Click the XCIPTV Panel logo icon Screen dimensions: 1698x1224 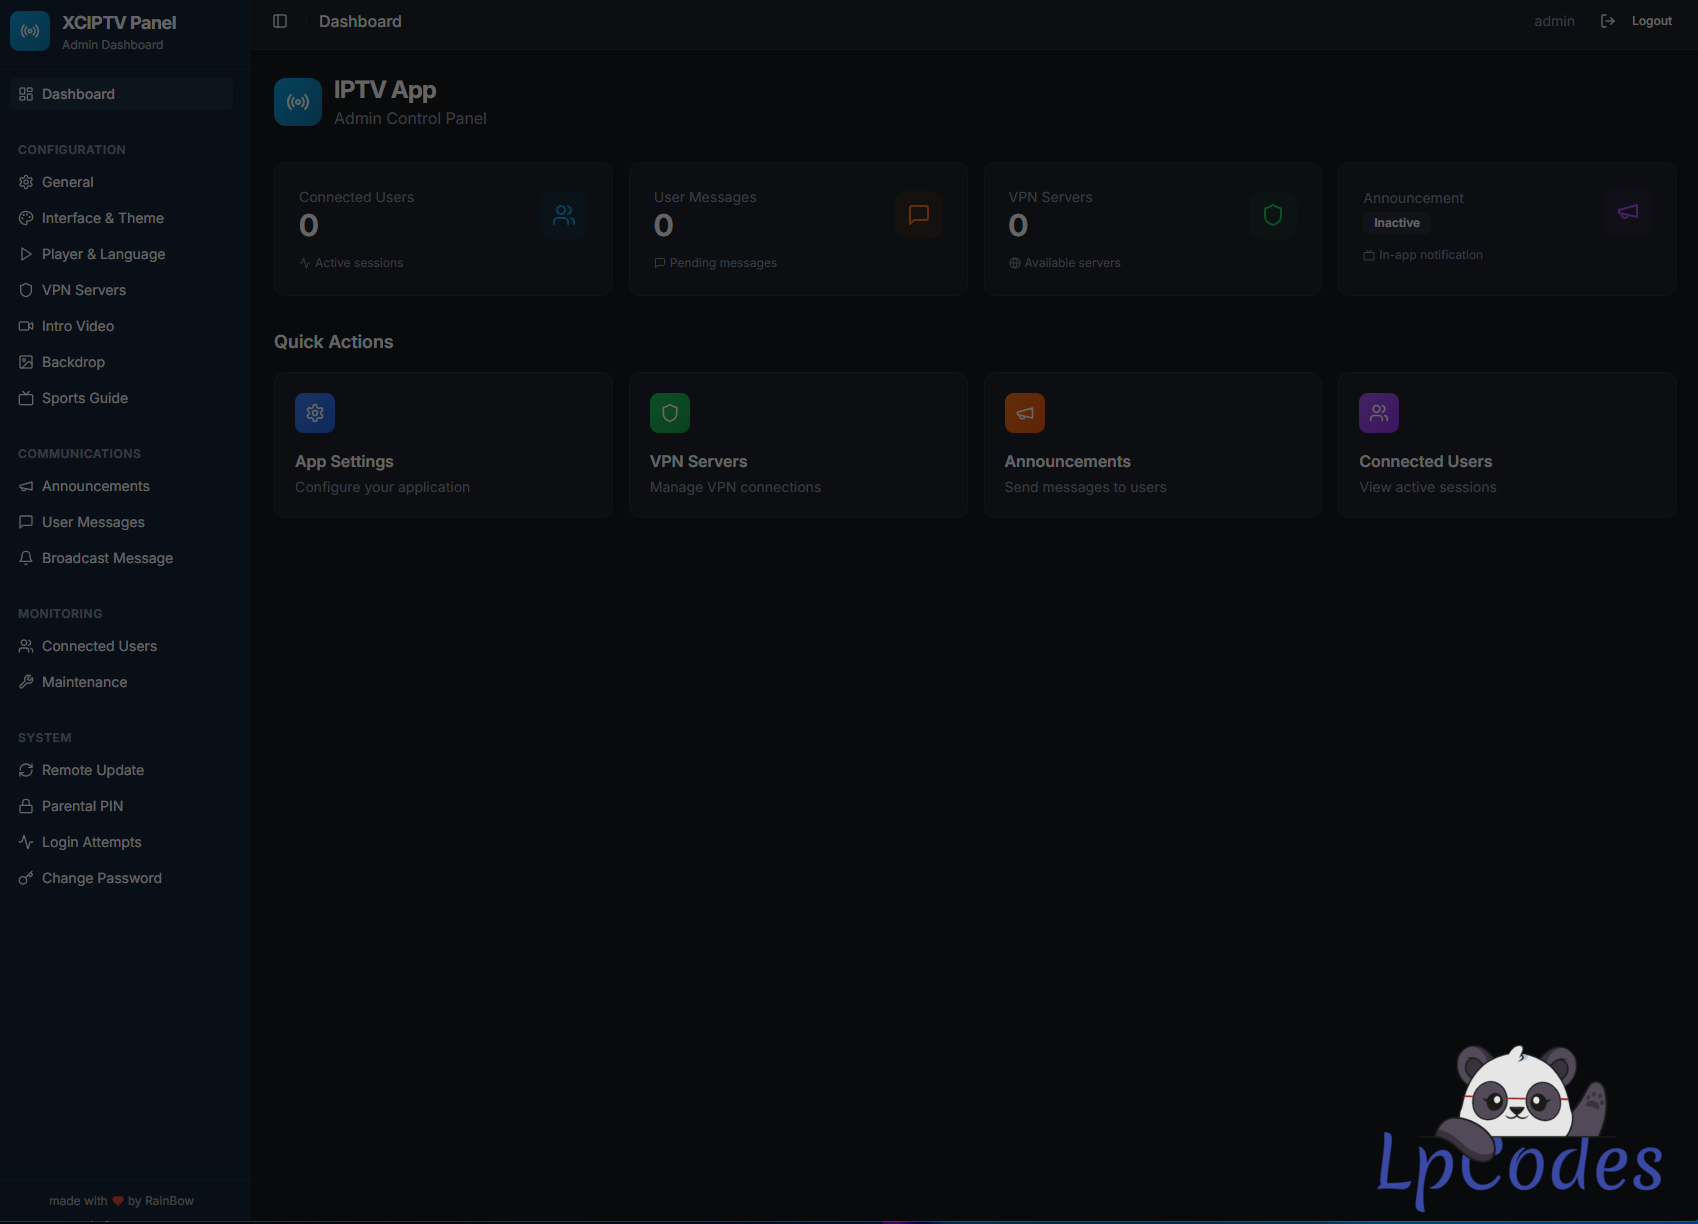point(30,31)
